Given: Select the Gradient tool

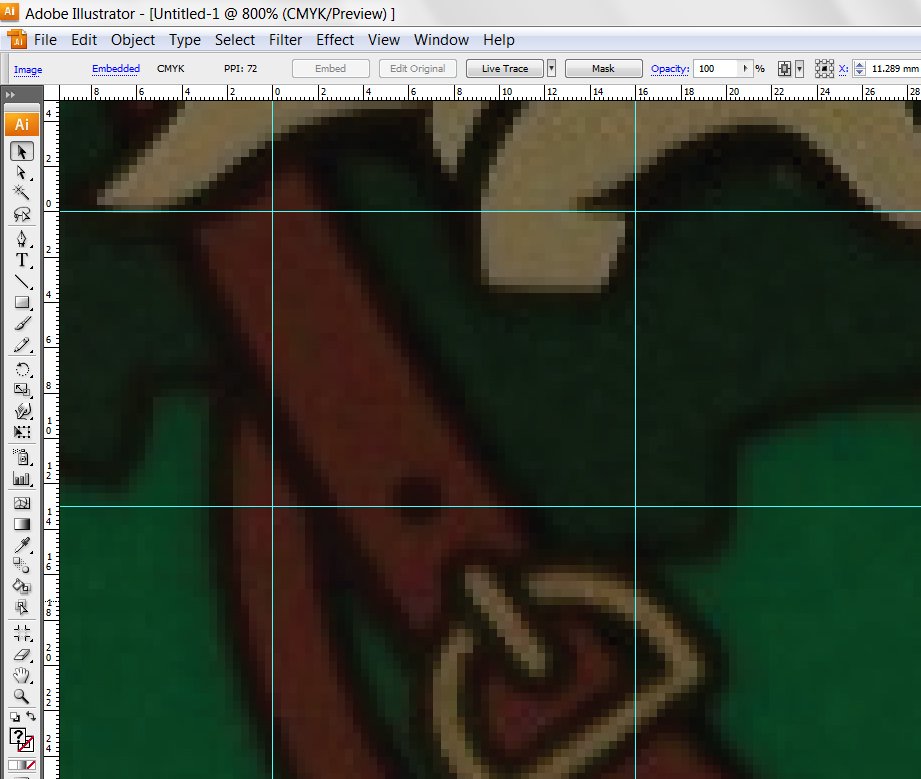Looking at the screenshot, I should coord(21,524).
